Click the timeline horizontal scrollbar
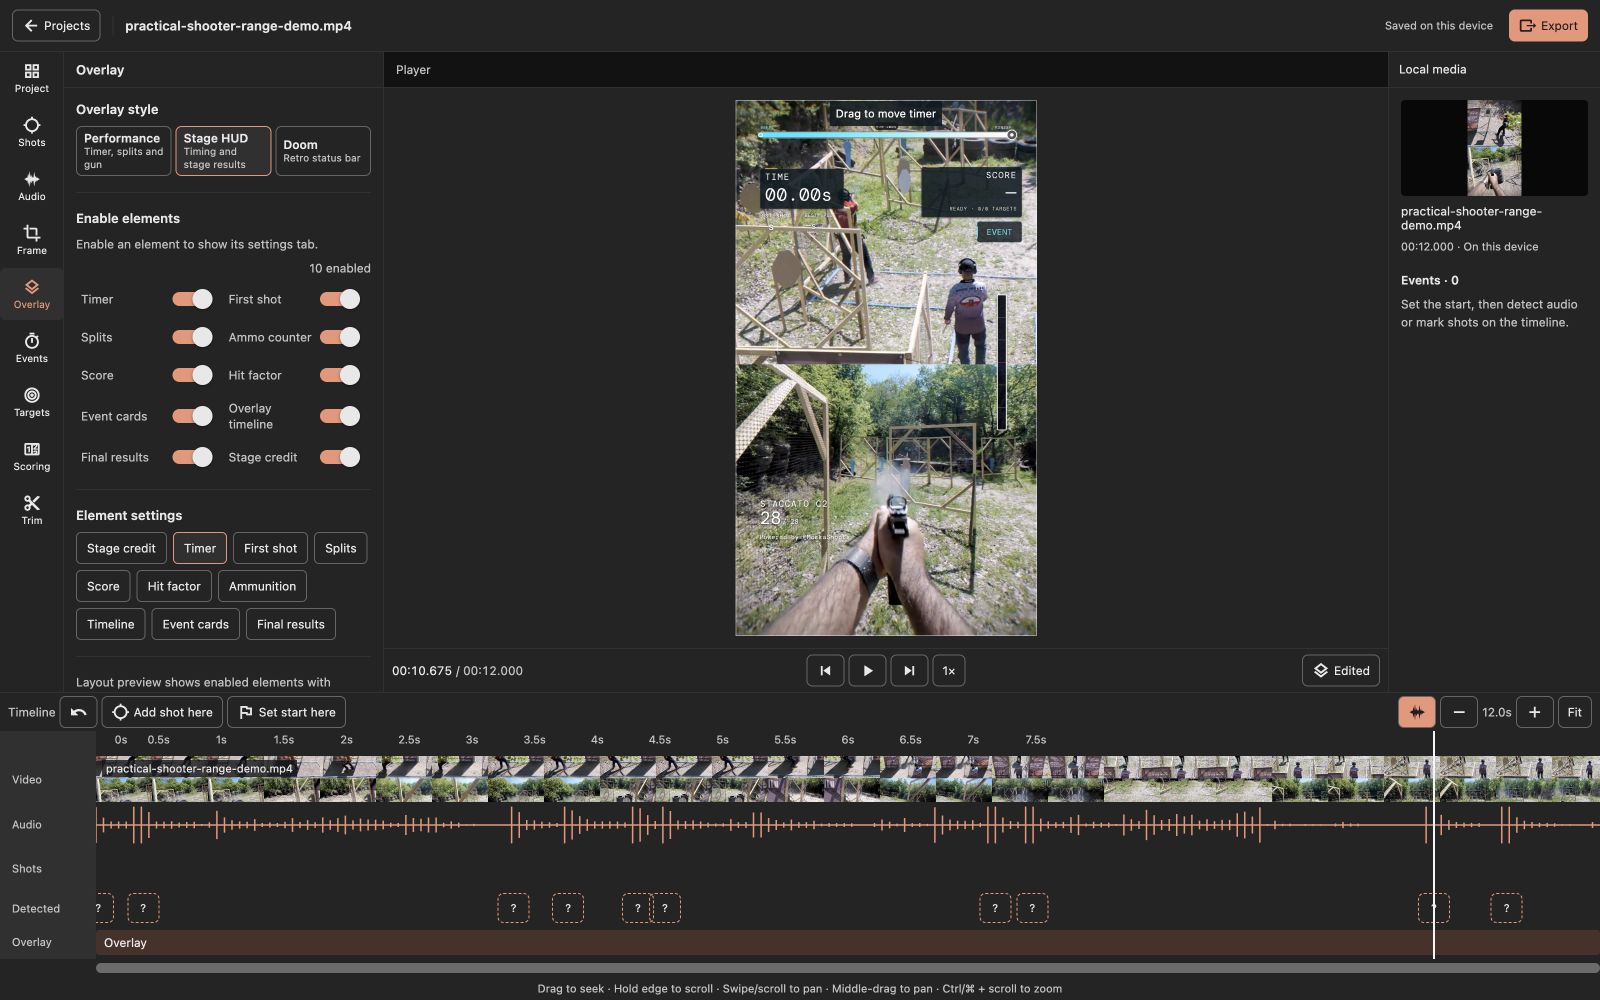1600x1000 pixels. [847, 968]
